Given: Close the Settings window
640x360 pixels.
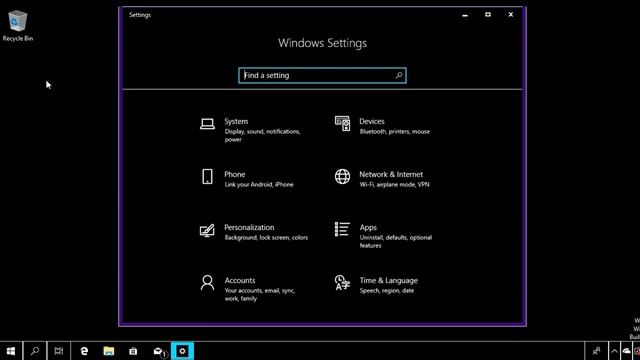Looking at the screenshot, I should pyautogui.click(x=511, y=15).
